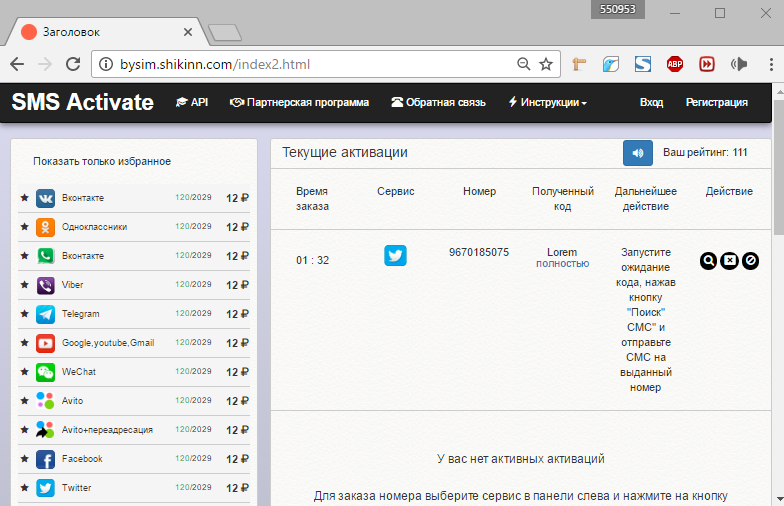Click the Telegram paper plane icon

point(45,314)
